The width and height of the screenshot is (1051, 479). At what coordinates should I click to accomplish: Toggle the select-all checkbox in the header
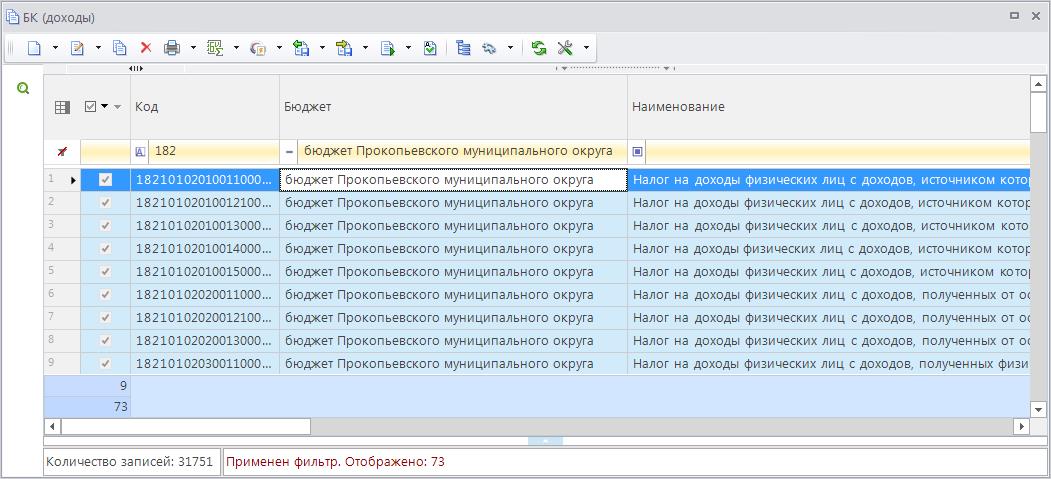[x=91, y=107]
